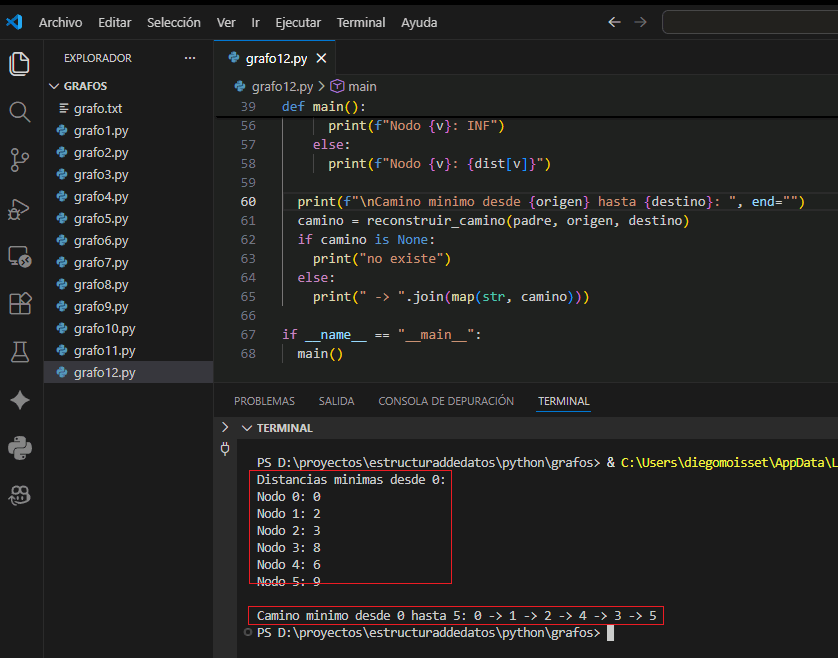Screen dimensions: 838x658
Task: Click the command center search box
Action: [750, 22]
